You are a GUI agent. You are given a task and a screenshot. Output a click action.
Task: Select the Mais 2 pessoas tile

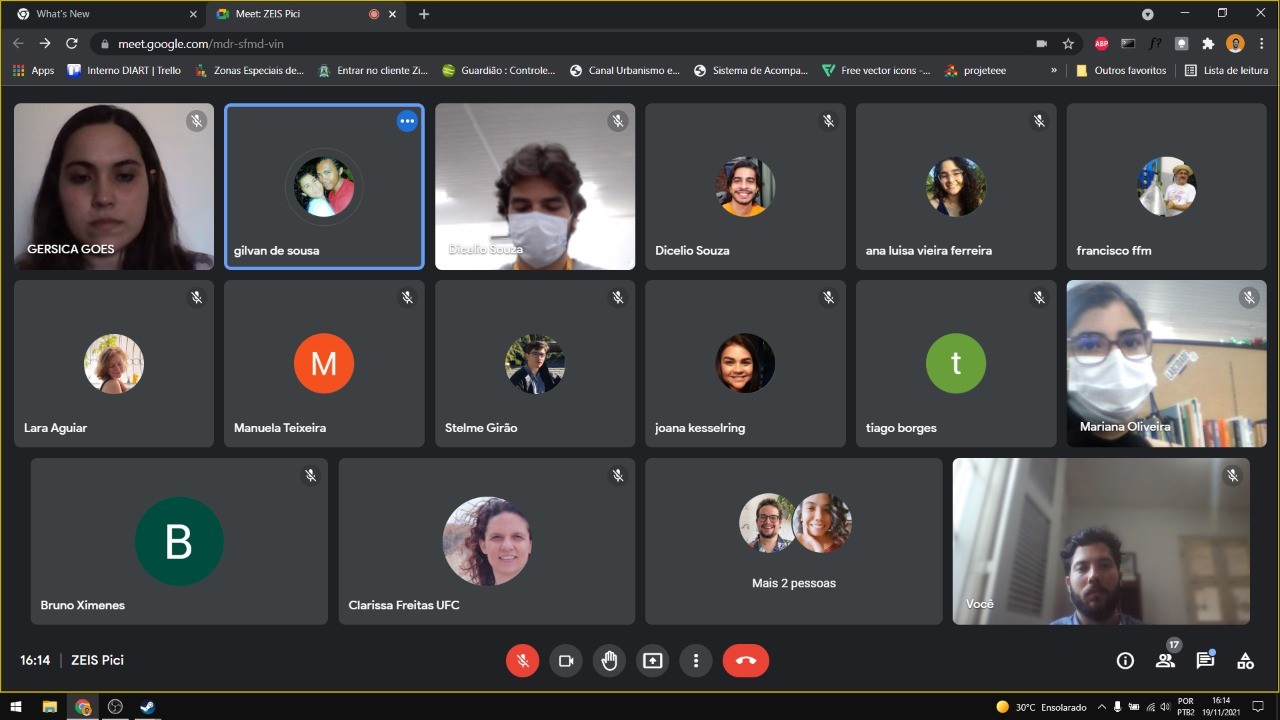coord(794,541)
